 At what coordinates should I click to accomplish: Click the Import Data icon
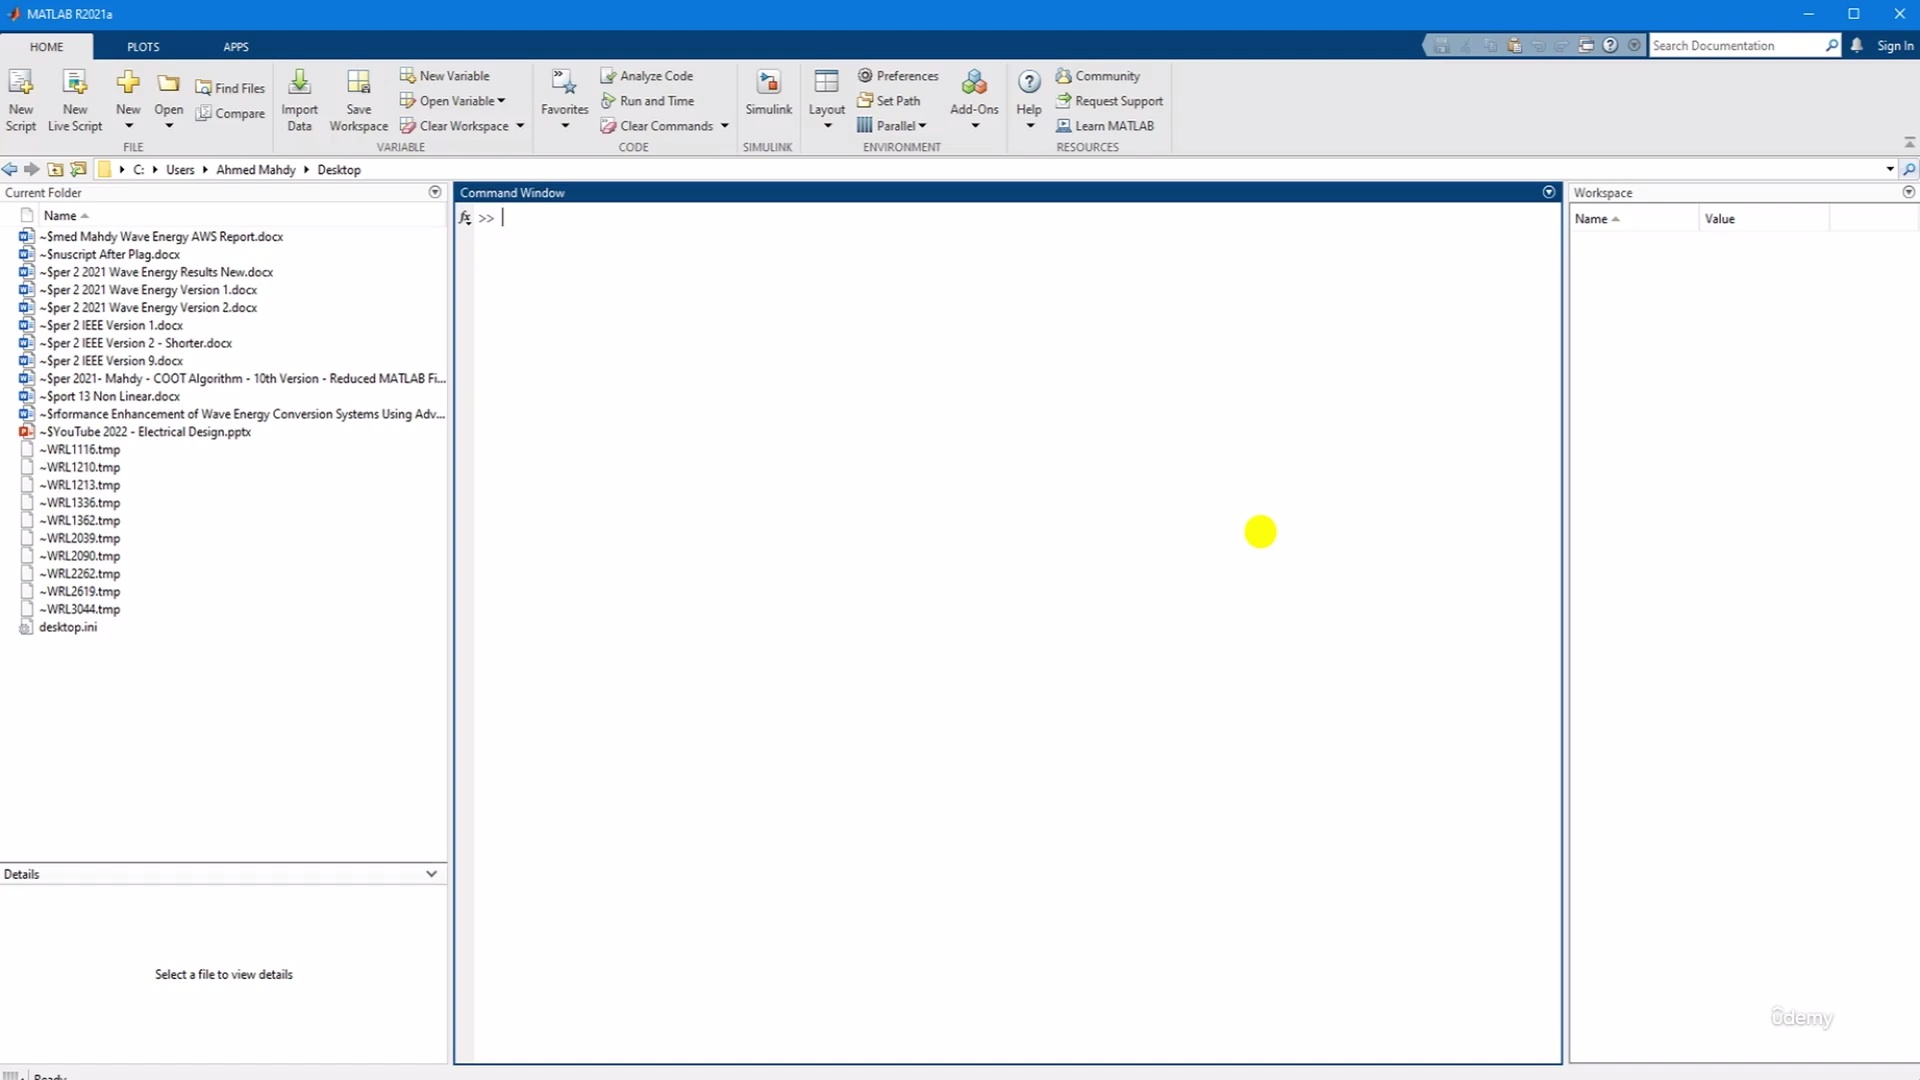click(x=299, y=83)
